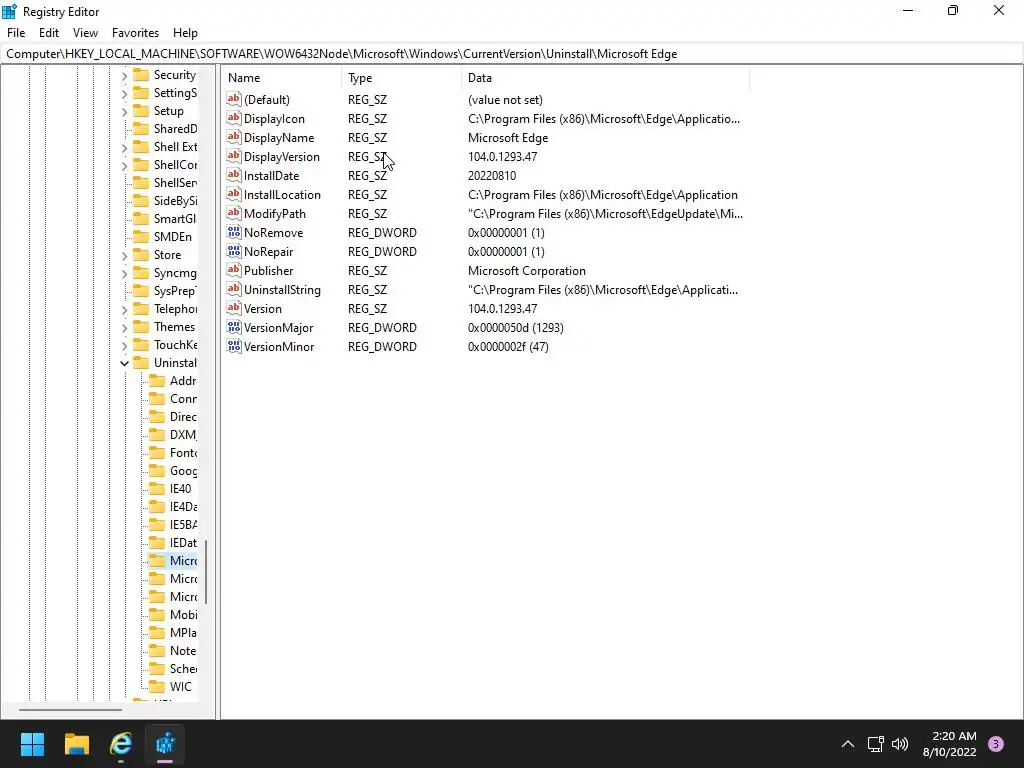The width and height of the screenshot is (1024, 768).
Task: Open clock and date flyout
Action: tap(950, 744)
